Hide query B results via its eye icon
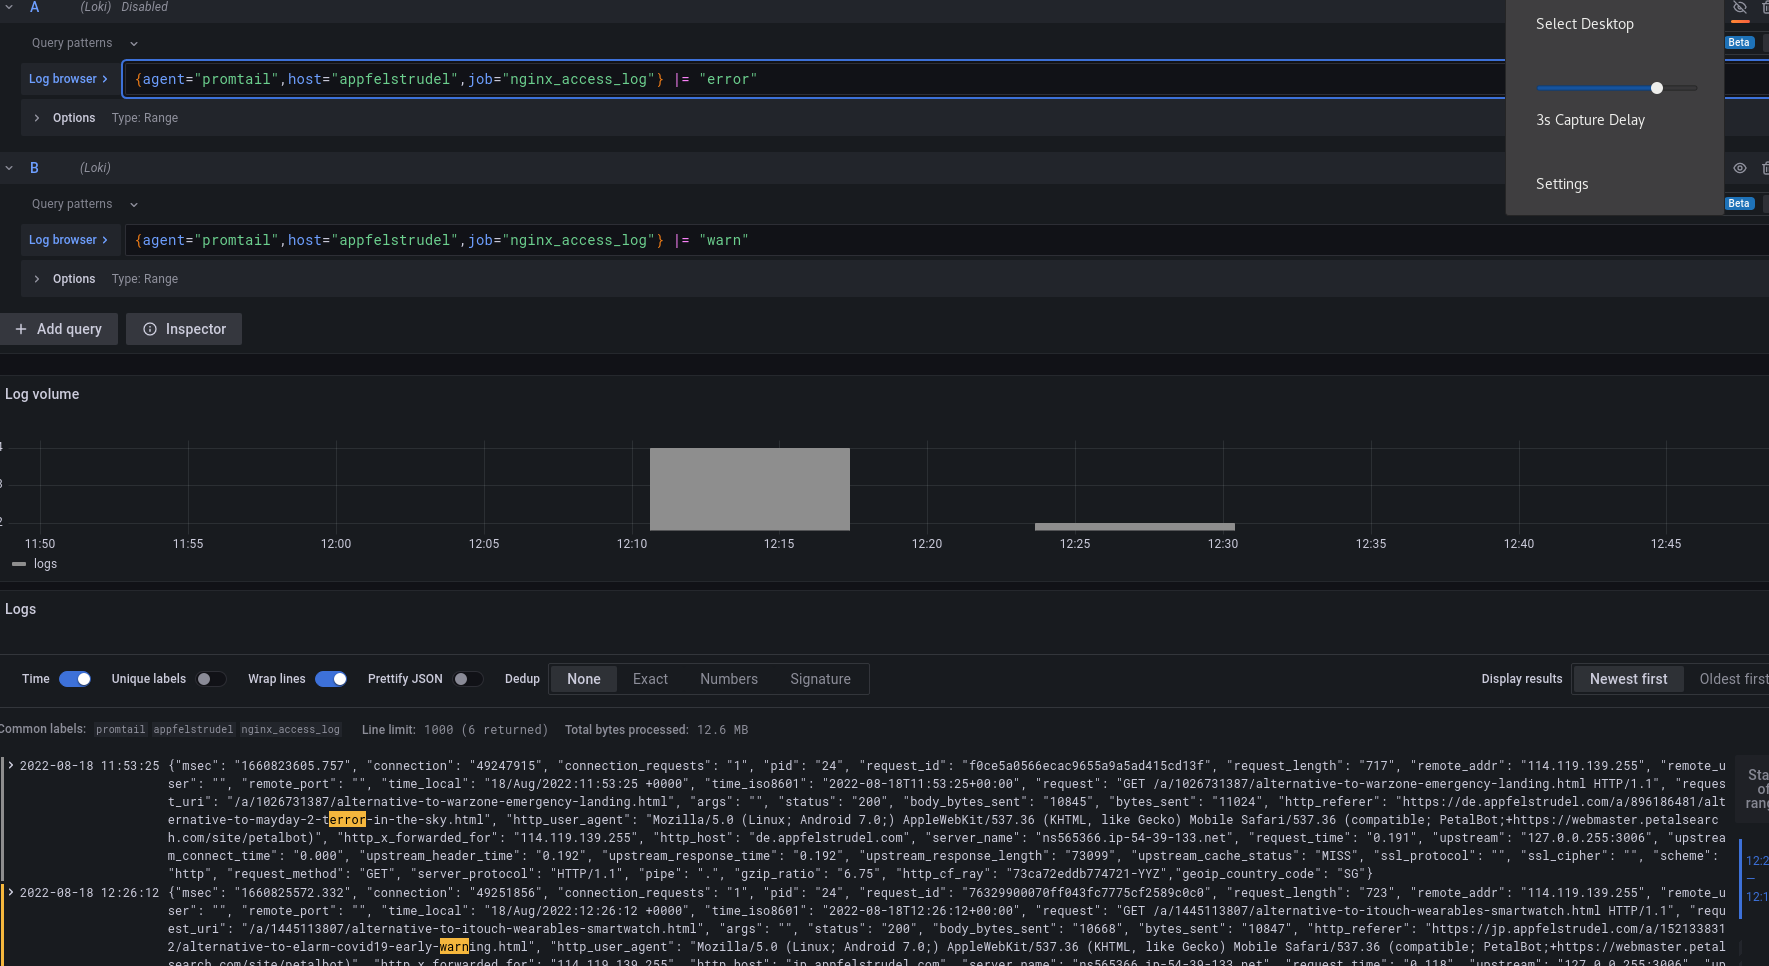 click(1739, 168)
